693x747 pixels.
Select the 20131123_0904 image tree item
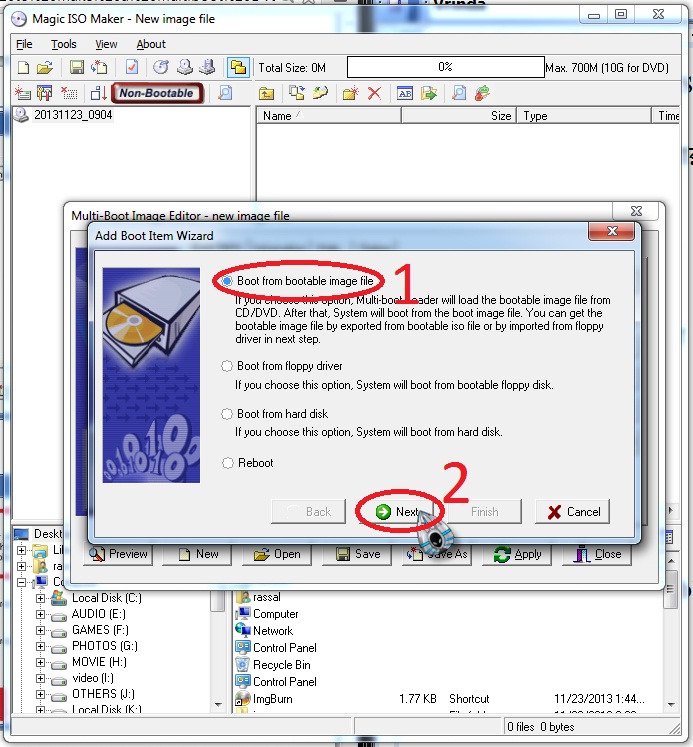[73, 115]
